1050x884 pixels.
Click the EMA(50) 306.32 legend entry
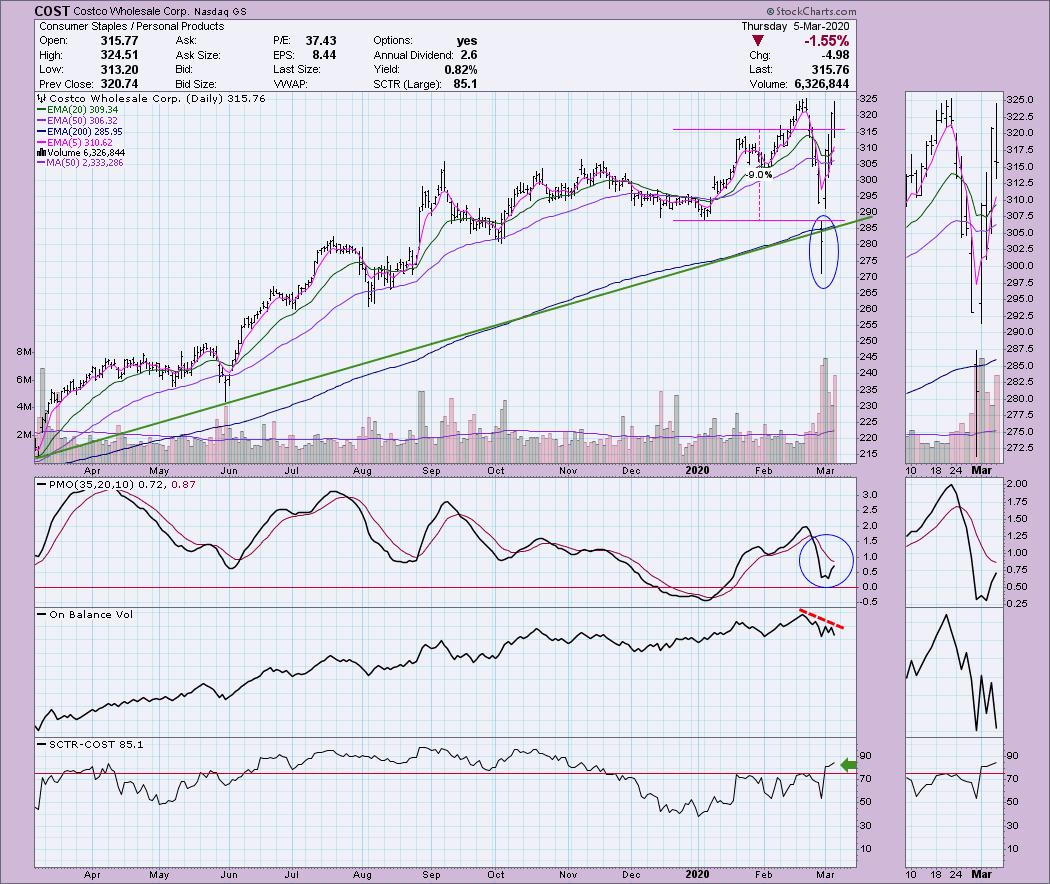tap(78, 121)
